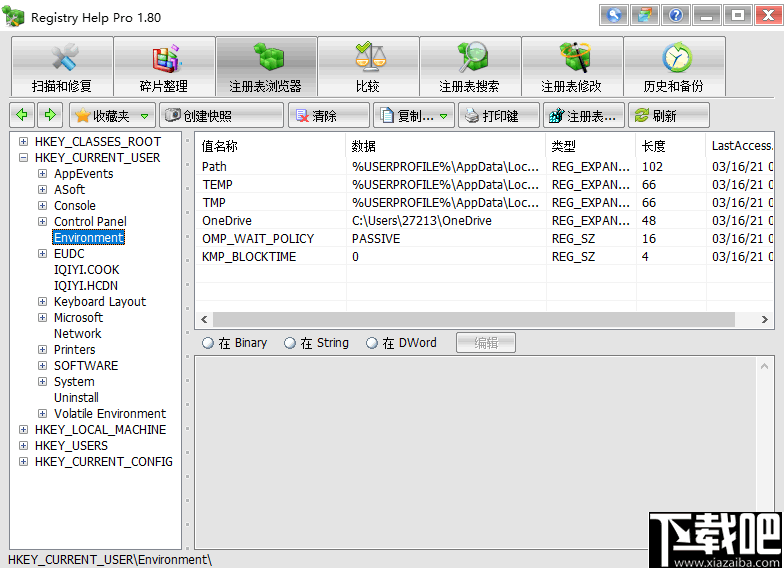Expand the HKEY_USERS node

coord(24,446)
